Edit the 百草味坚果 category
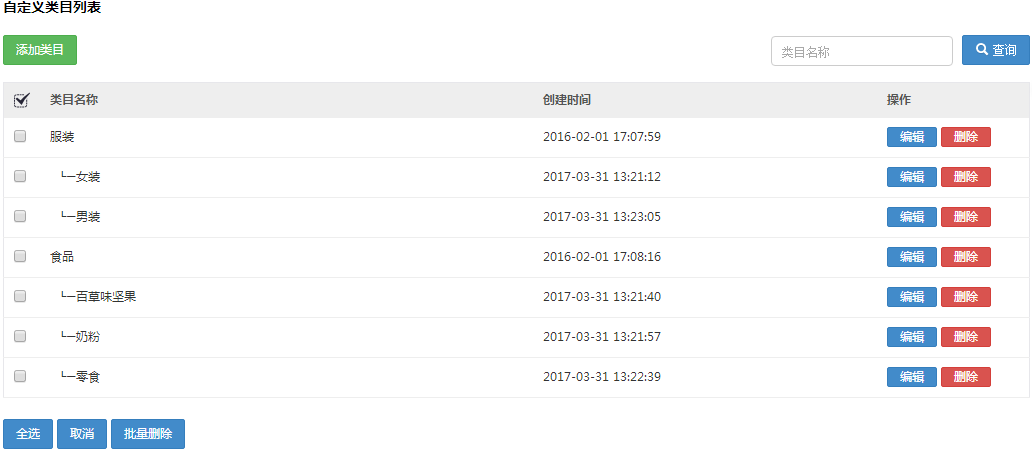This screenshot has width=1032, height=452. (x=911, y=297)
